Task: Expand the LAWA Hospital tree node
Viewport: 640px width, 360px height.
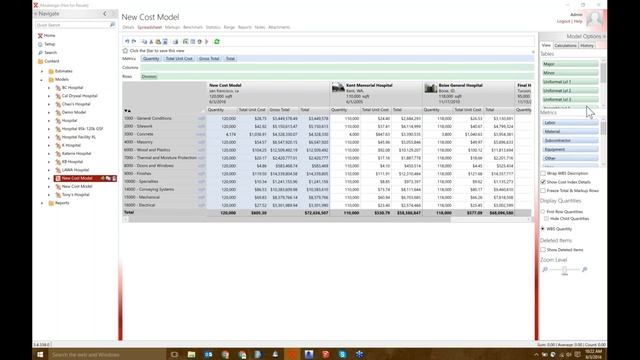Action: click(49, 170)
